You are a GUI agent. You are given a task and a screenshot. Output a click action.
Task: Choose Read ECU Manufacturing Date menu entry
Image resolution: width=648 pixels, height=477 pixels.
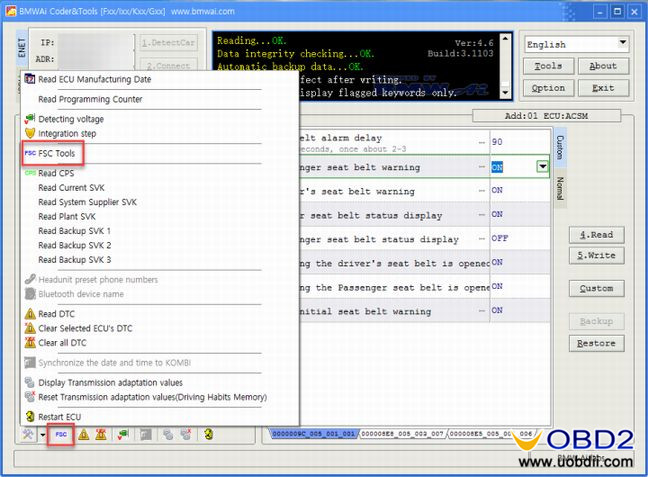[x=95, y=79]
